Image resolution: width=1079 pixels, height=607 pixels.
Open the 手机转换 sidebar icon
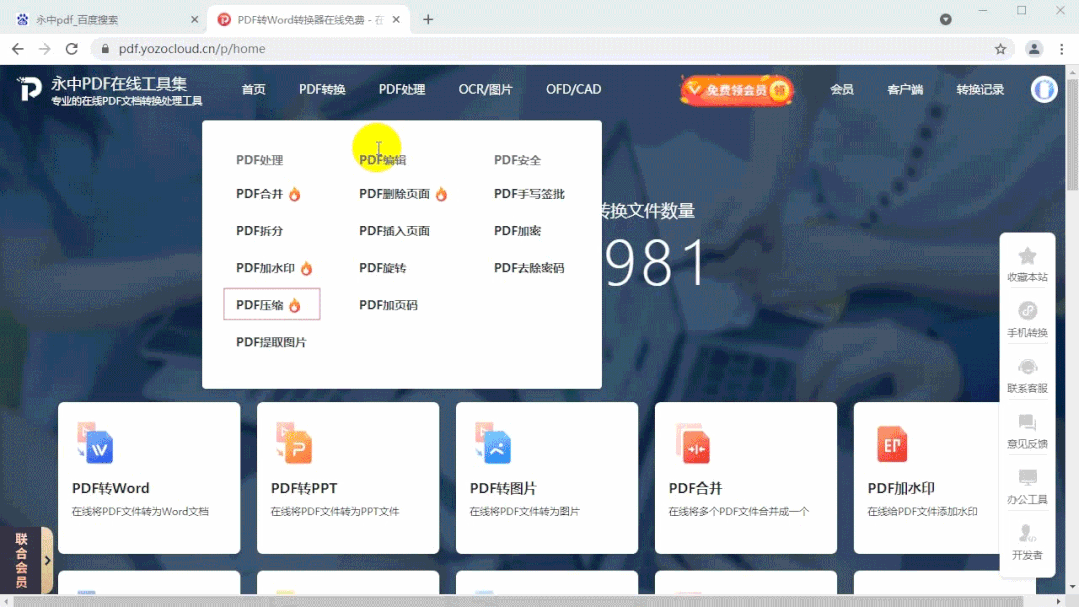pos(1027,311)
